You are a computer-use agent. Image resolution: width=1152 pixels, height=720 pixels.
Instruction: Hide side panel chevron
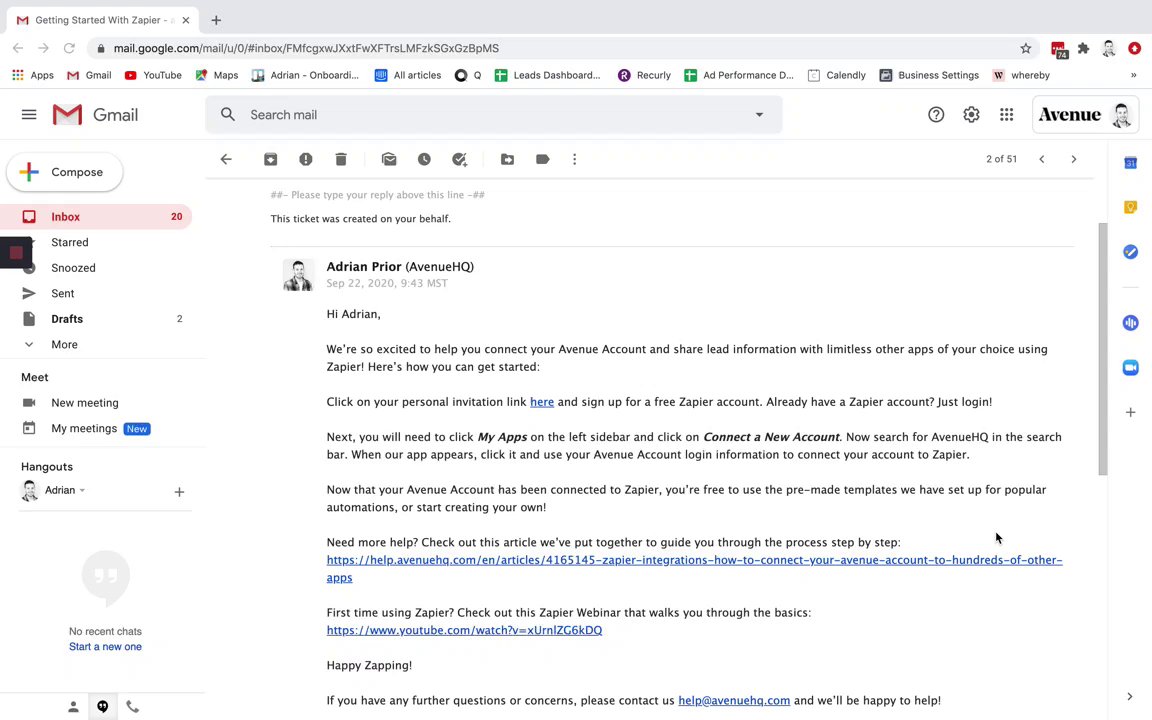(1130, 696)
